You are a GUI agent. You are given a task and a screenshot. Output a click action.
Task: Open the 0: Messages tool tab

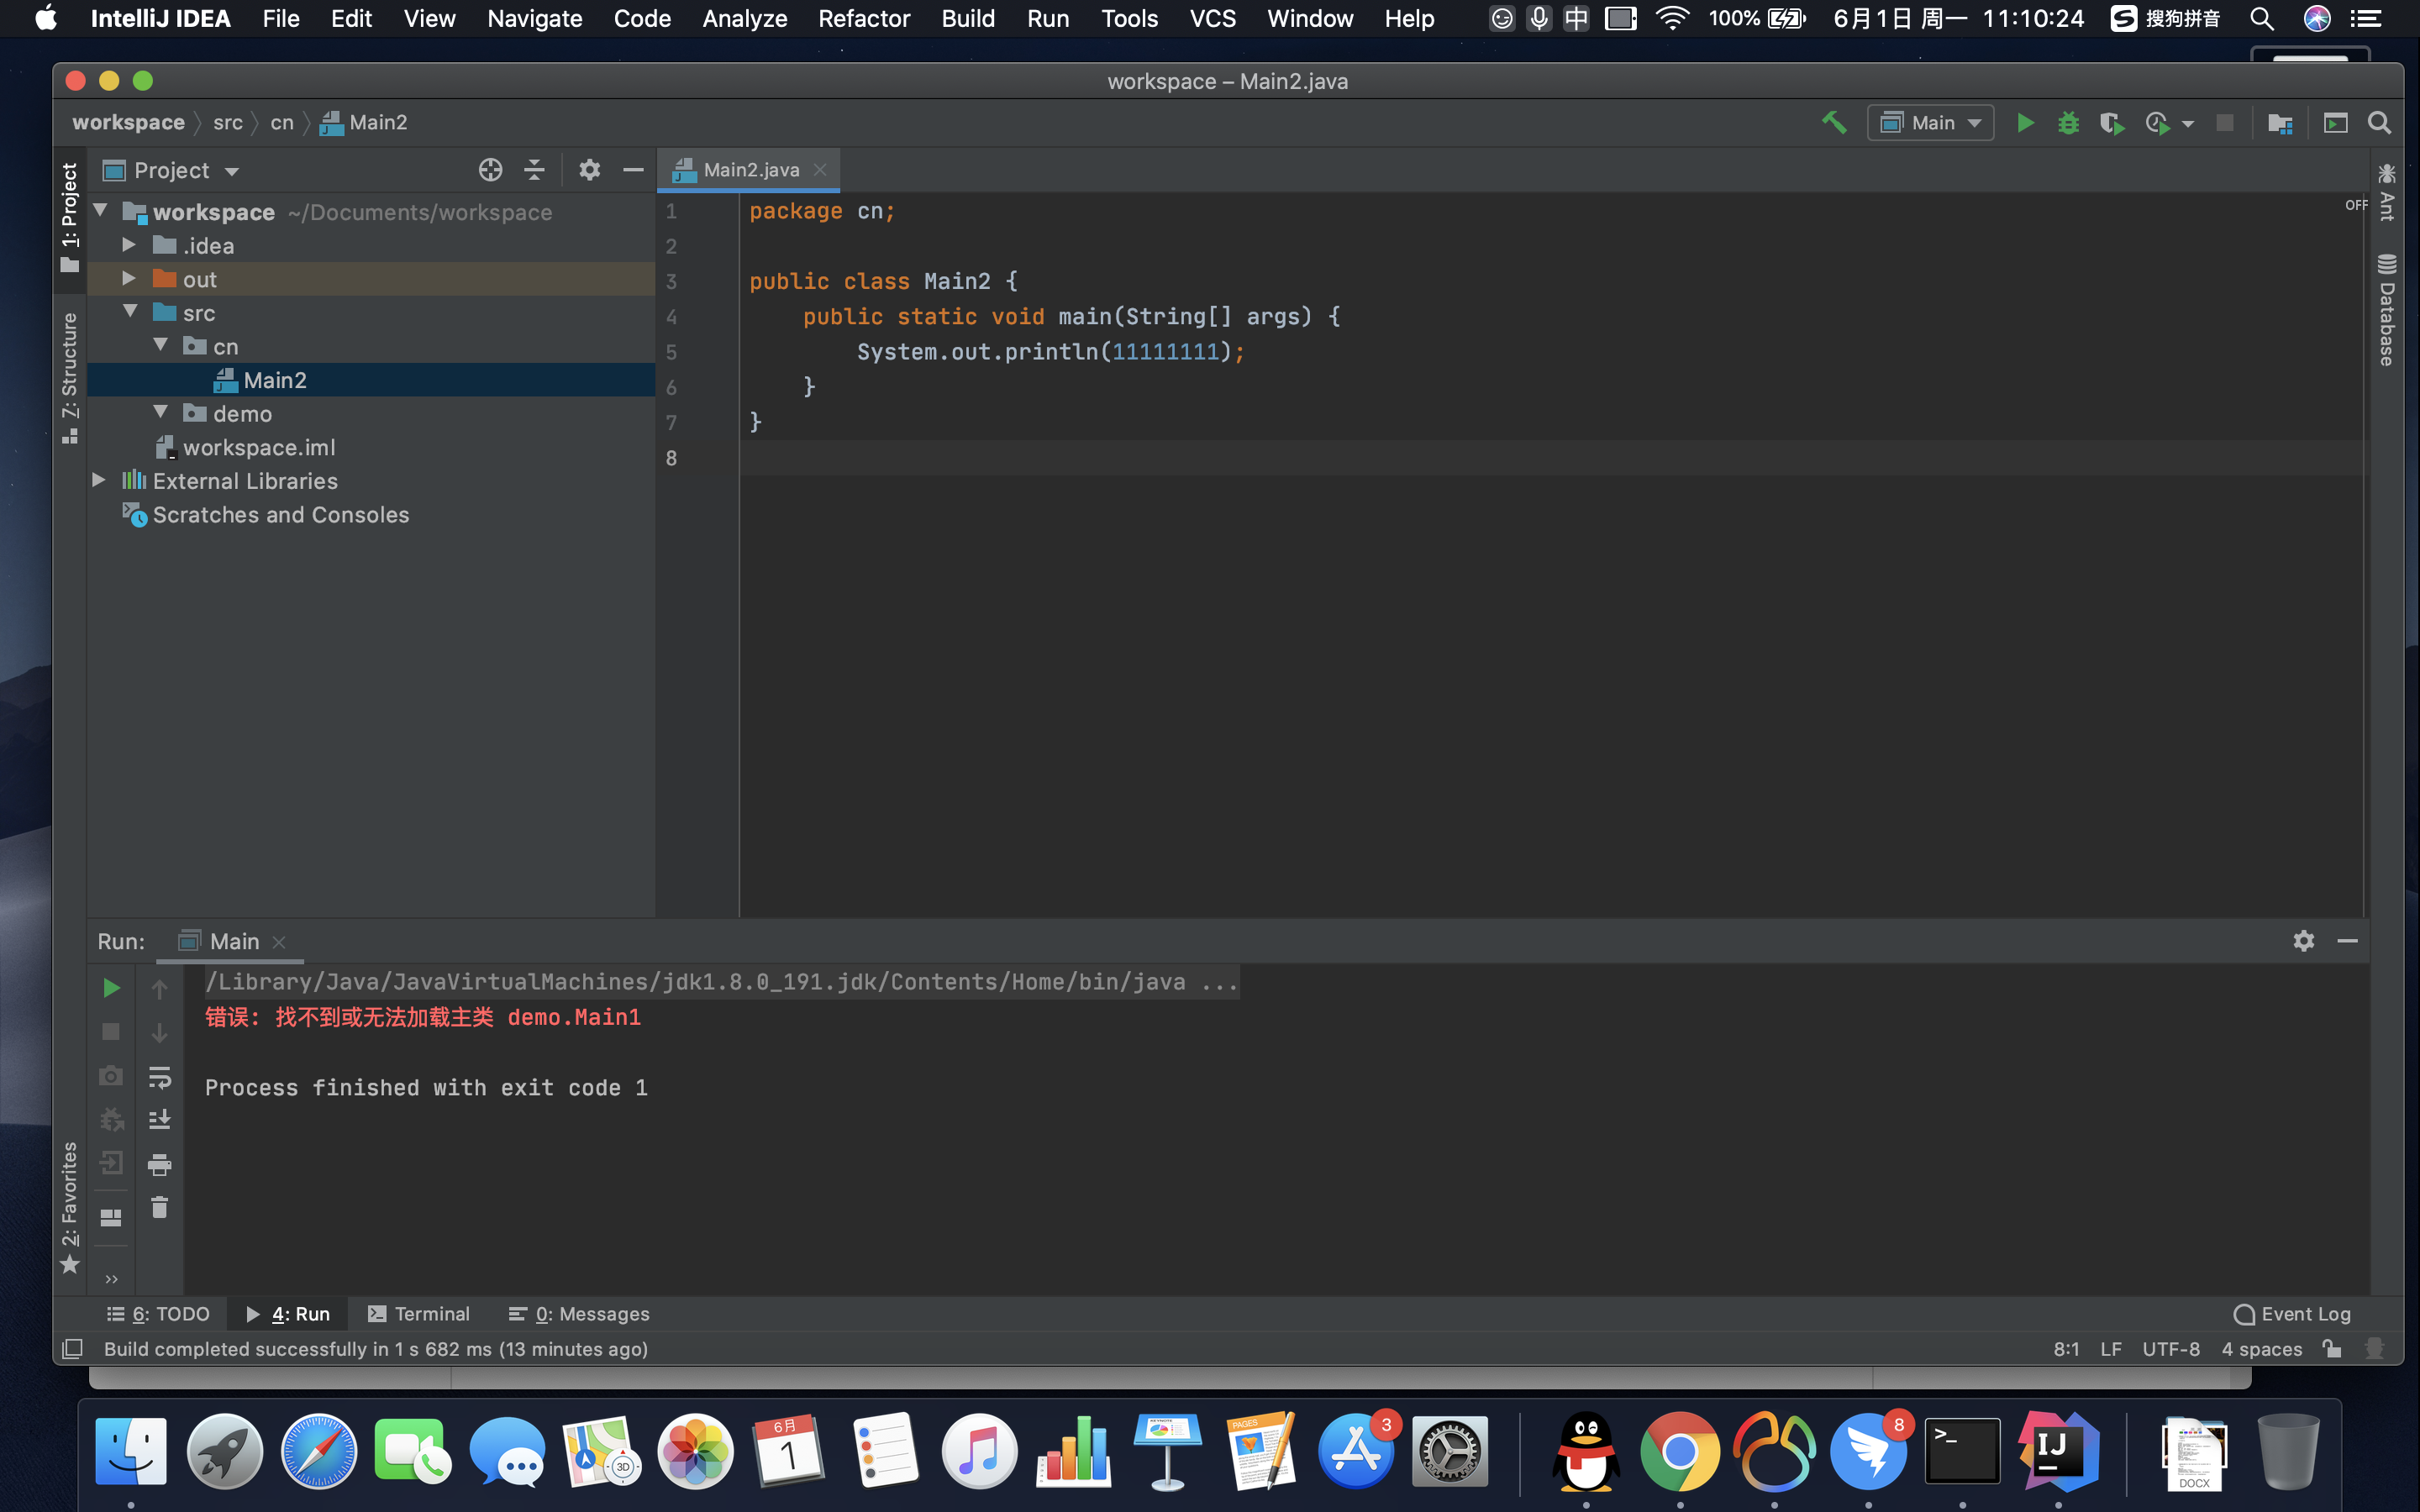(579, 1314)
